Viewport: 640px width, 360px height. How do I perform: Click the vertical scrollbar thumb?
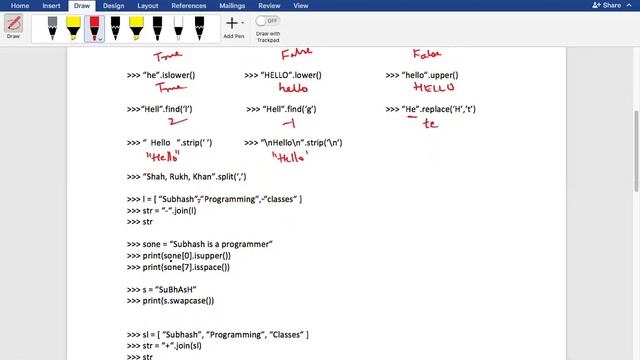pos(636,151)
